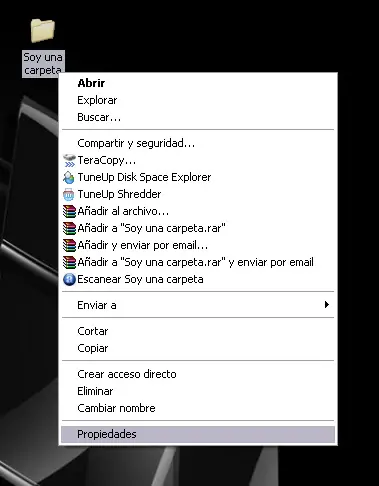Screen dimensions: 379x486
Task: Choose 'Añadir a "Soy una carpeta.rar"' entry
Action: 198,228
